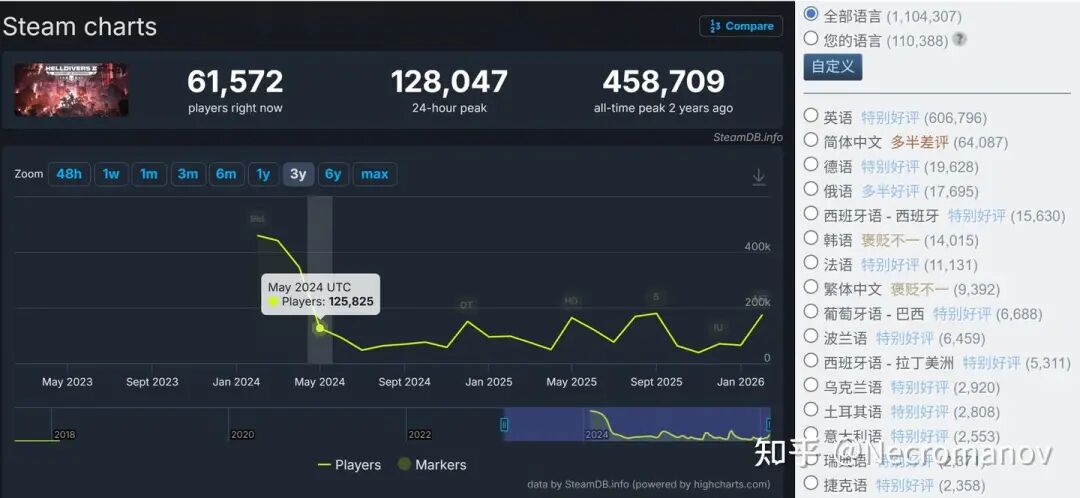
Task: Set chart zoom to 48h
Action: click(69, 174)
